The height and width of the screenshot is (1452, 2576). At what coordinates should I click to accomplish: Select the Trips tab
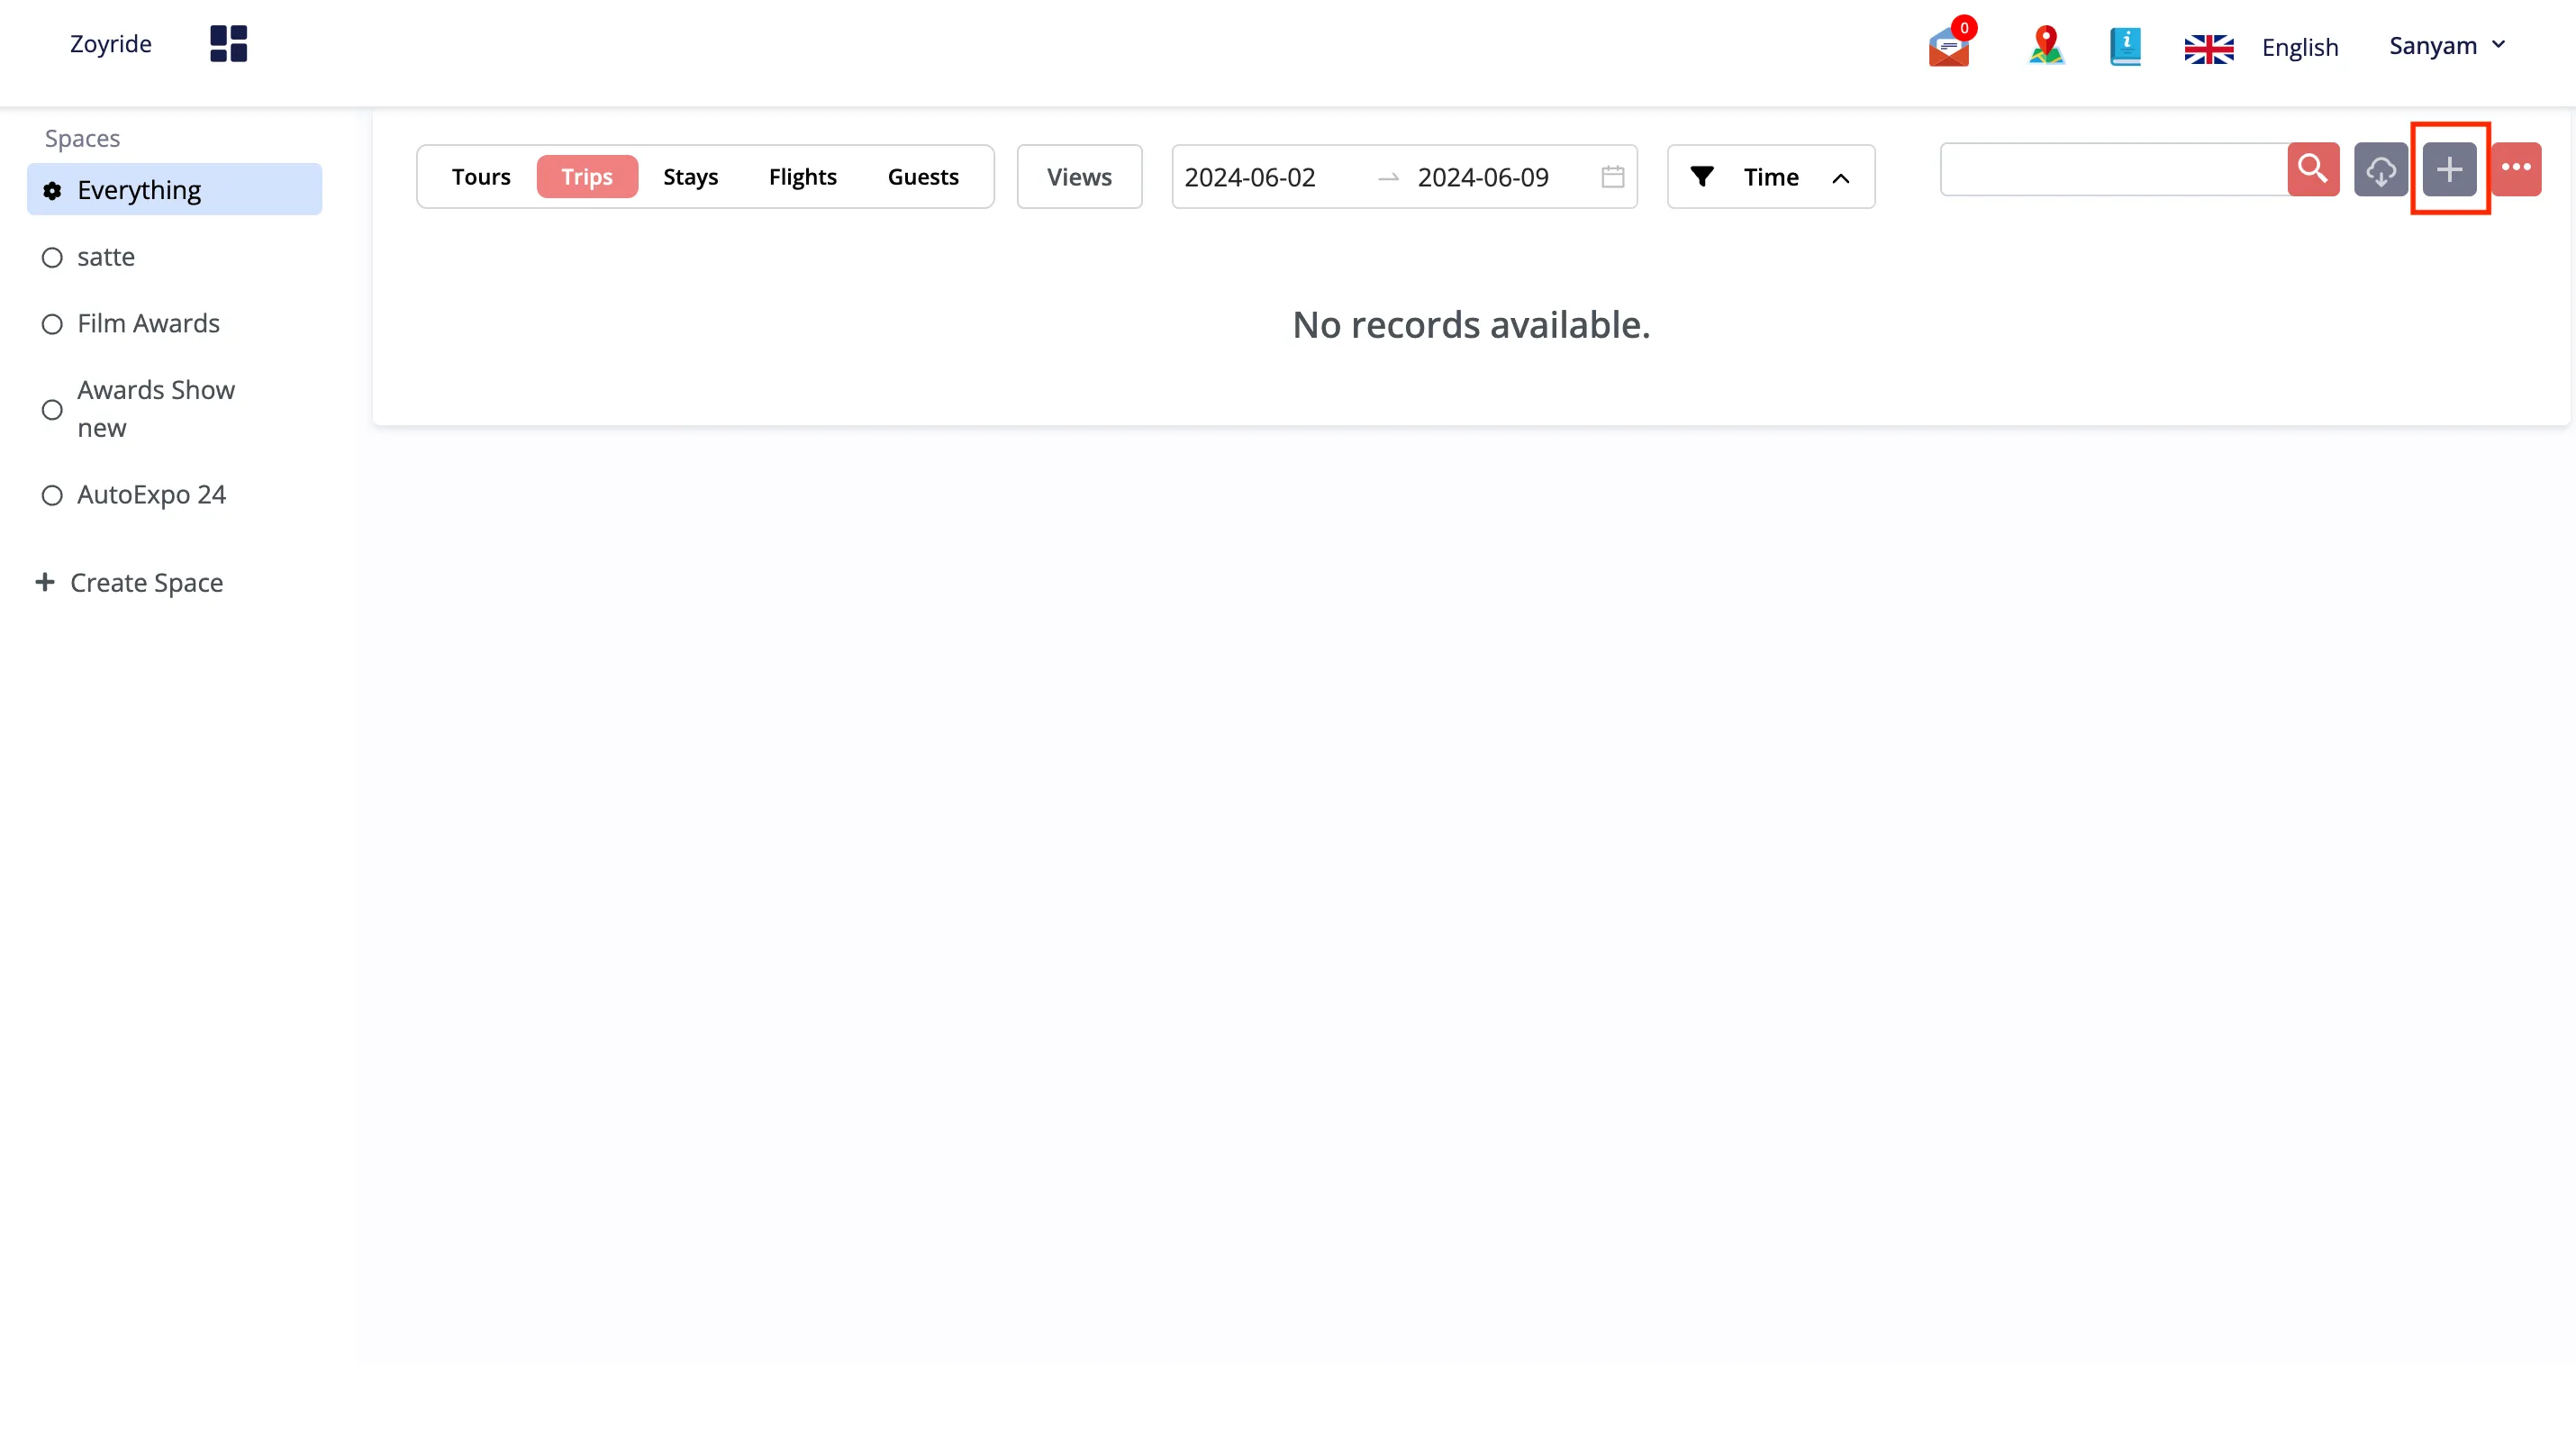(587, 177)
